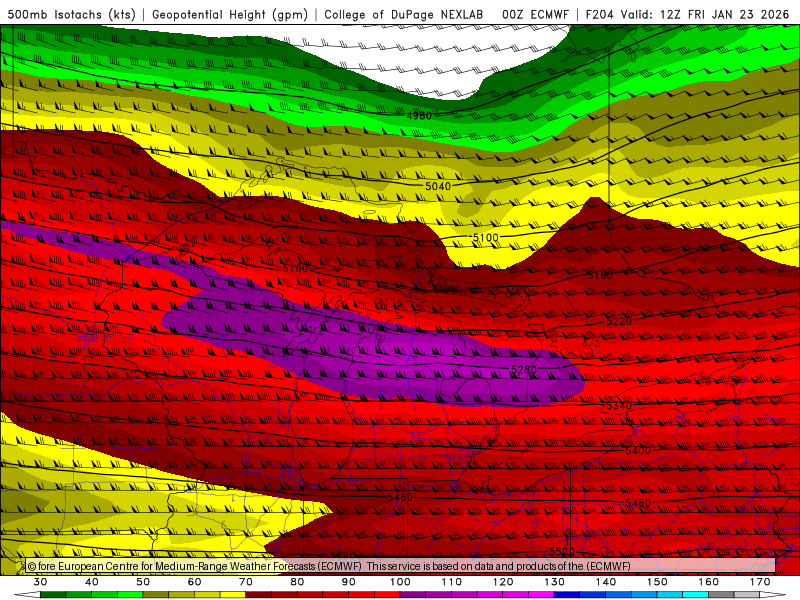Select the 40 kts scale label
Image resolution: width=800 pixels, height=600 pixels.
click(x=91, y=582)
